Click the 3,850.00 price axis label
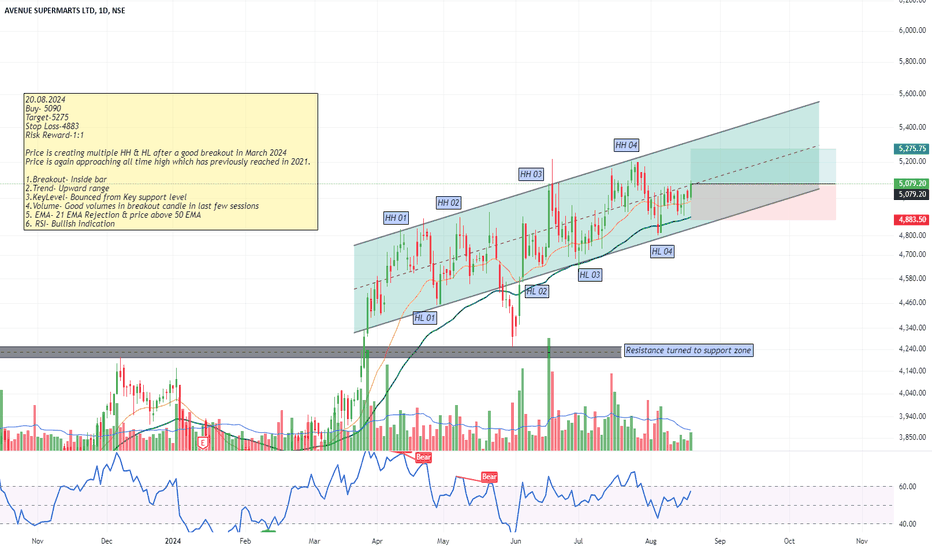The height and width of the screenshot is (550, 932). [x=912, y=437]
